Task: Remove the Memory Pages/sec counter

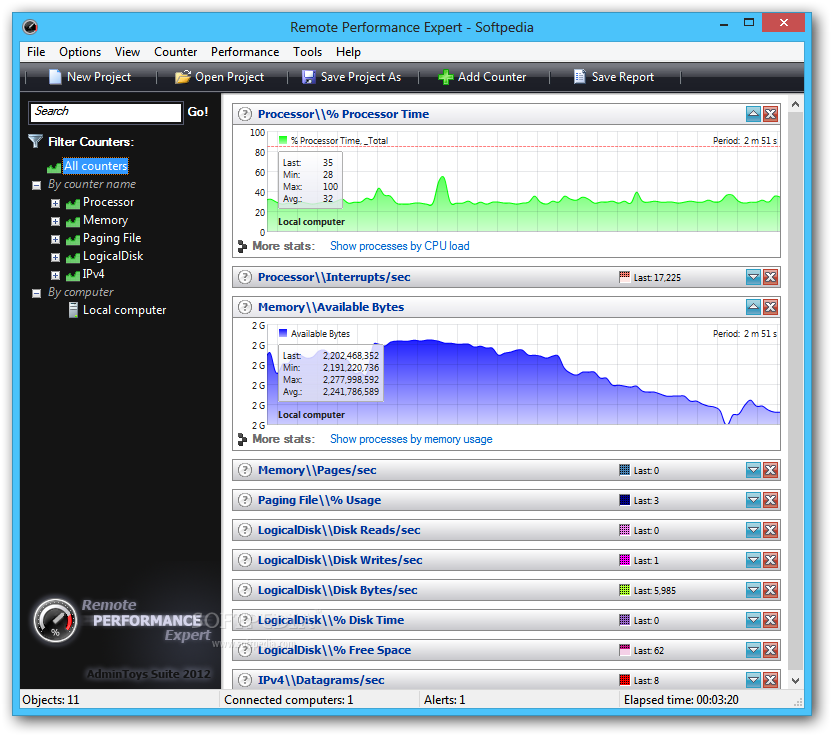Action: pyautogui.click(x=770, y=470)
